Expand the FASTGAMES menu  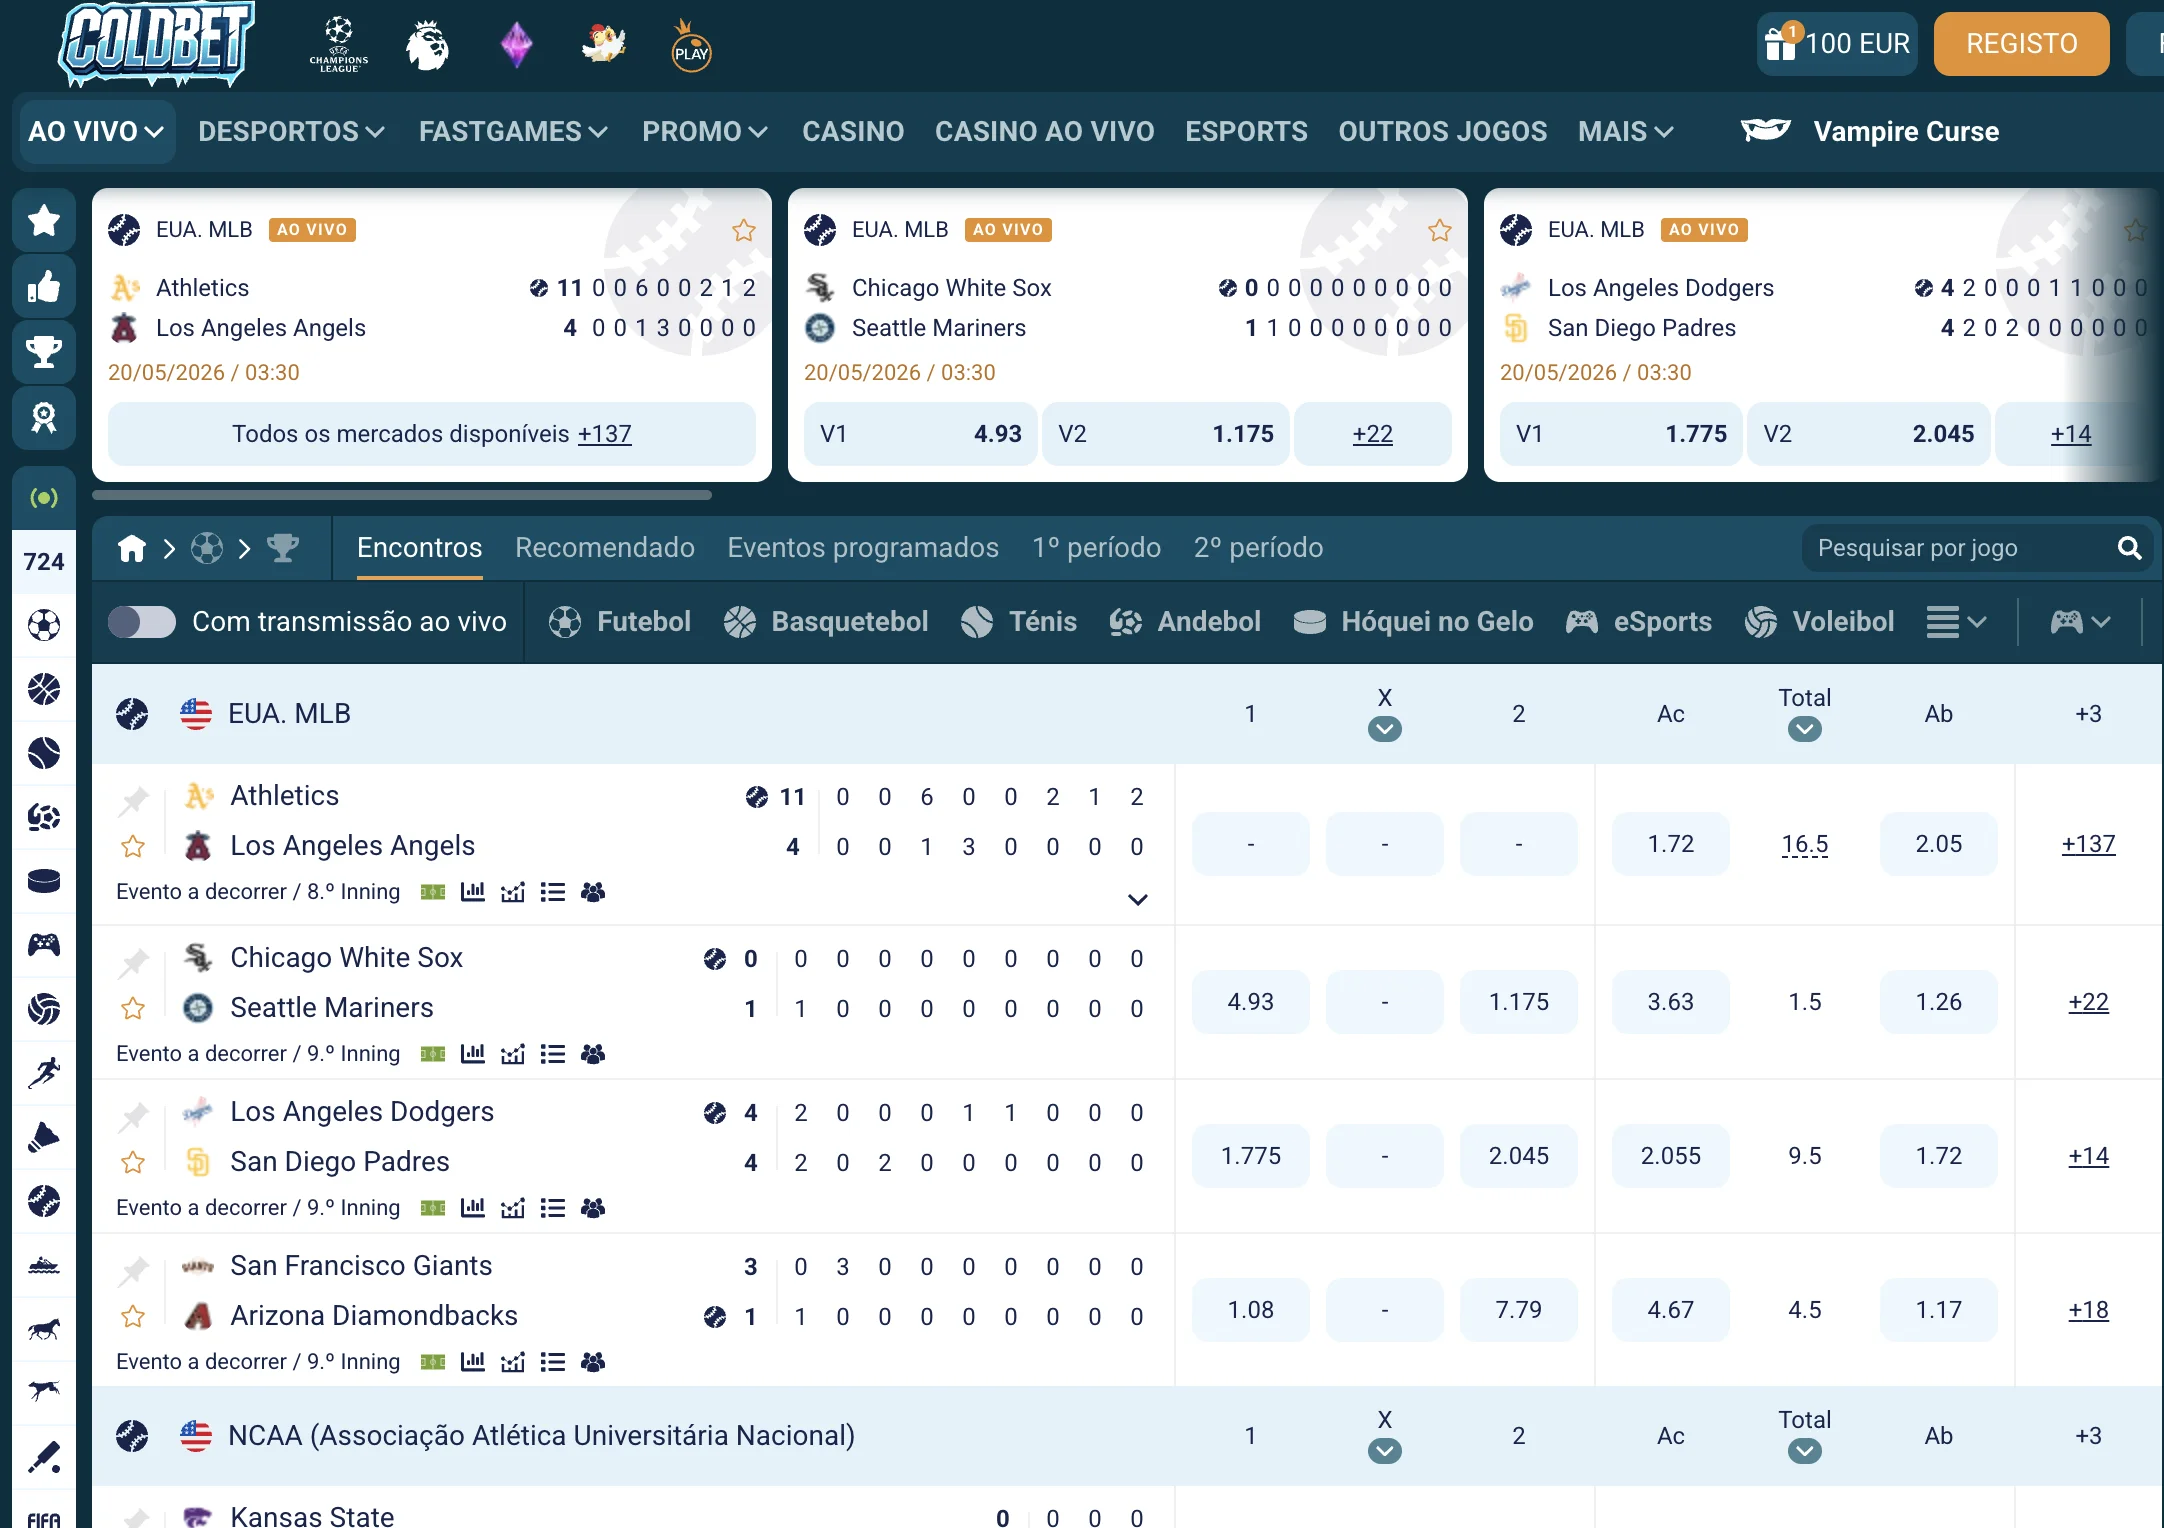point(513,131)
